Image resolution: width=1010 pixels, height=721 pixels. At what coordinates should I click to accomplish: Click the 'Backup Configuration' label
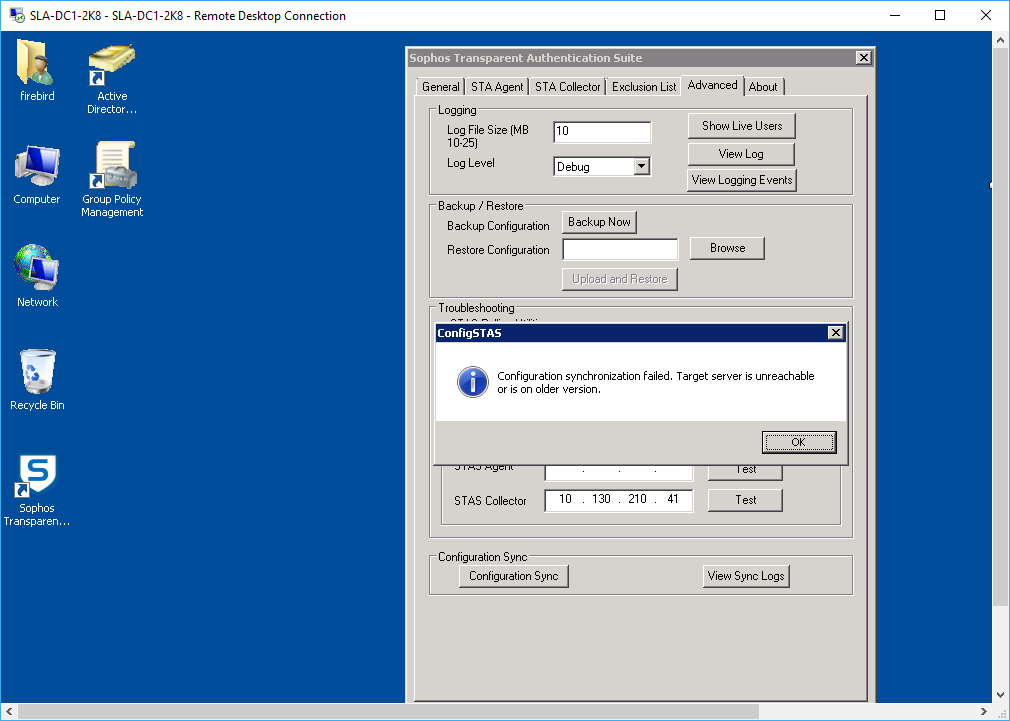498,226
